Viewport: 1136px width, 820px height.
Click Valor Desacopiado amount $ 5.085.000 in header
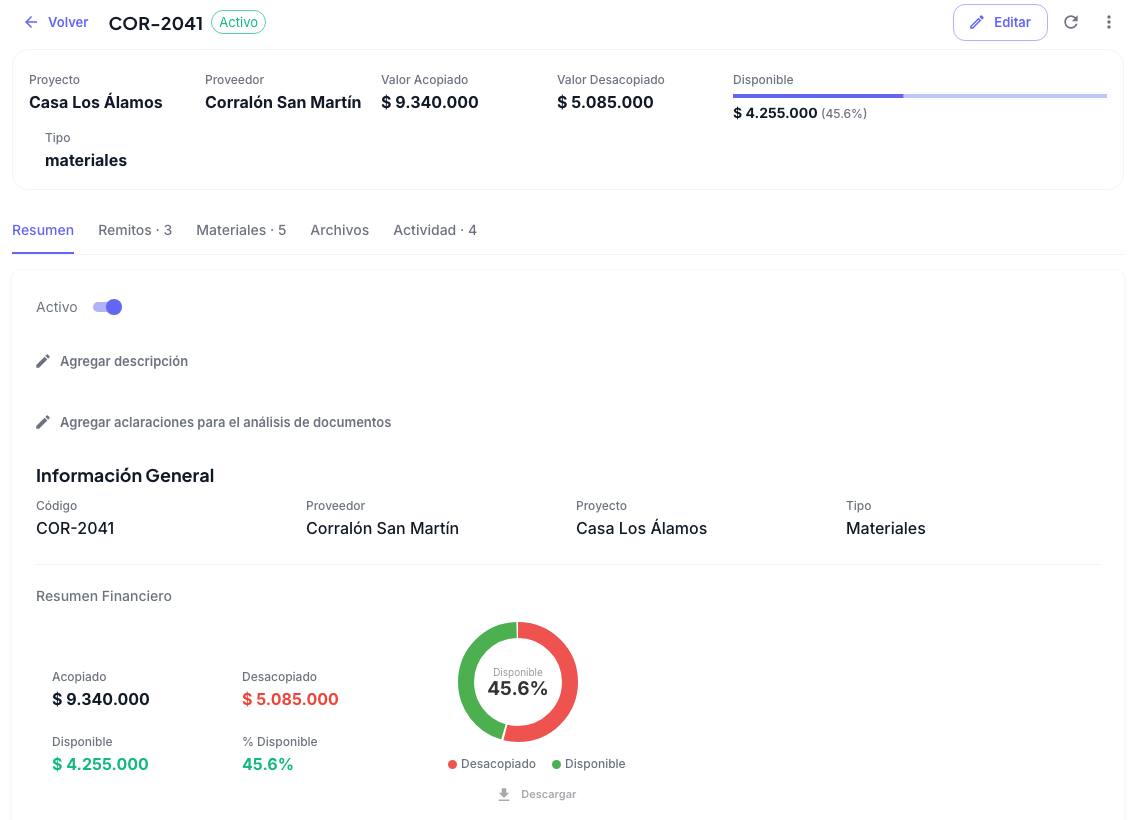605,102
